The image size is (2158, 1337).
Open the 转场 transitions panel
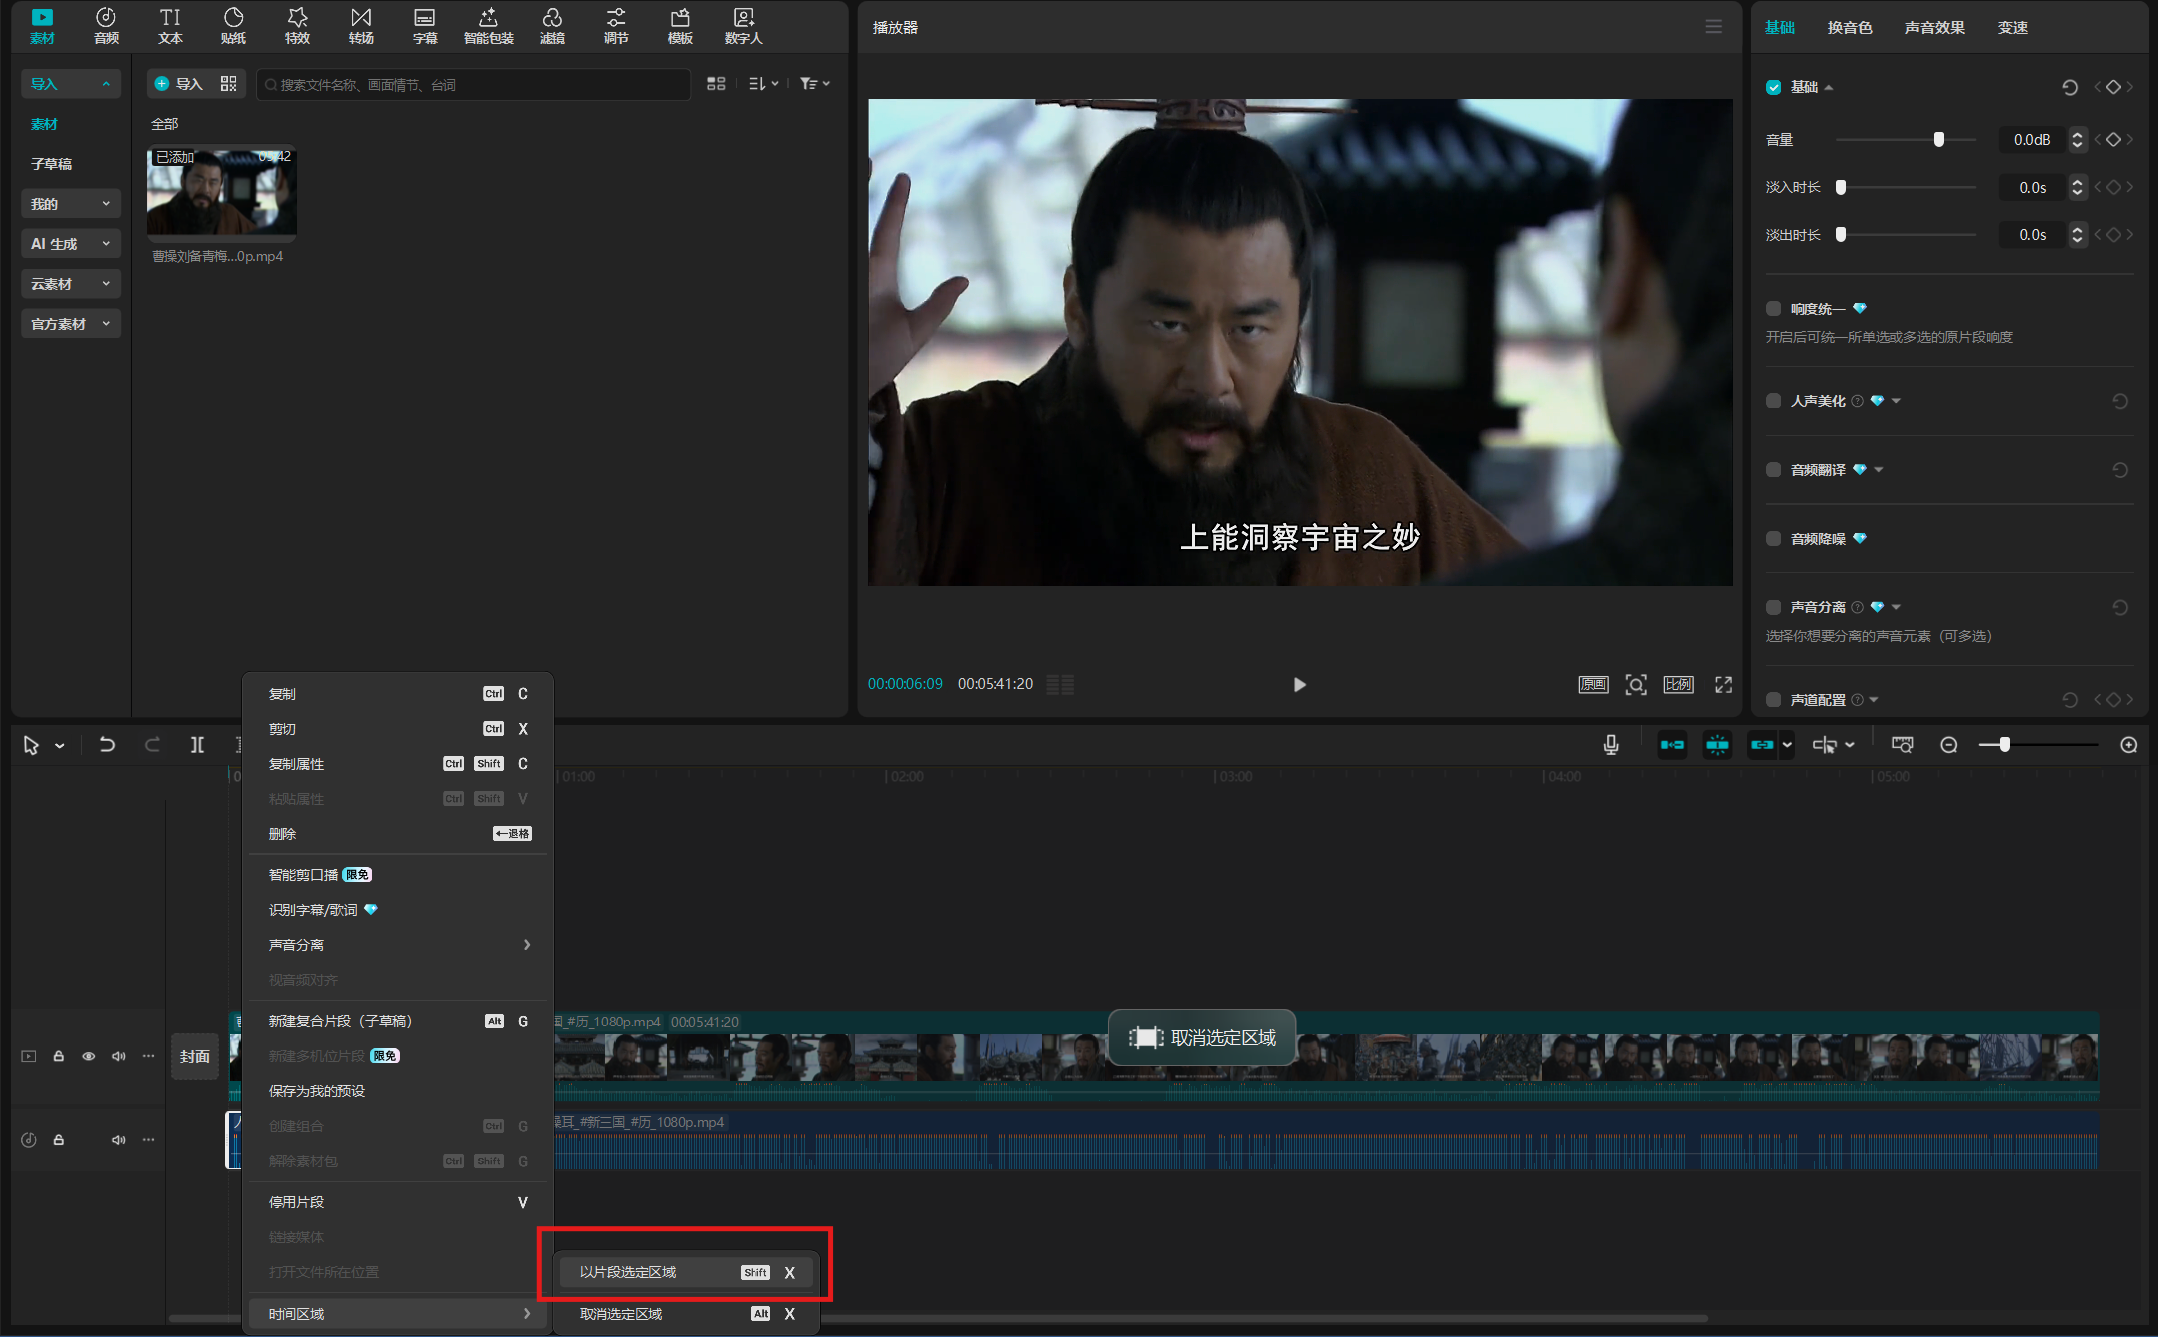pyautogui.click(x=361, y=26)
